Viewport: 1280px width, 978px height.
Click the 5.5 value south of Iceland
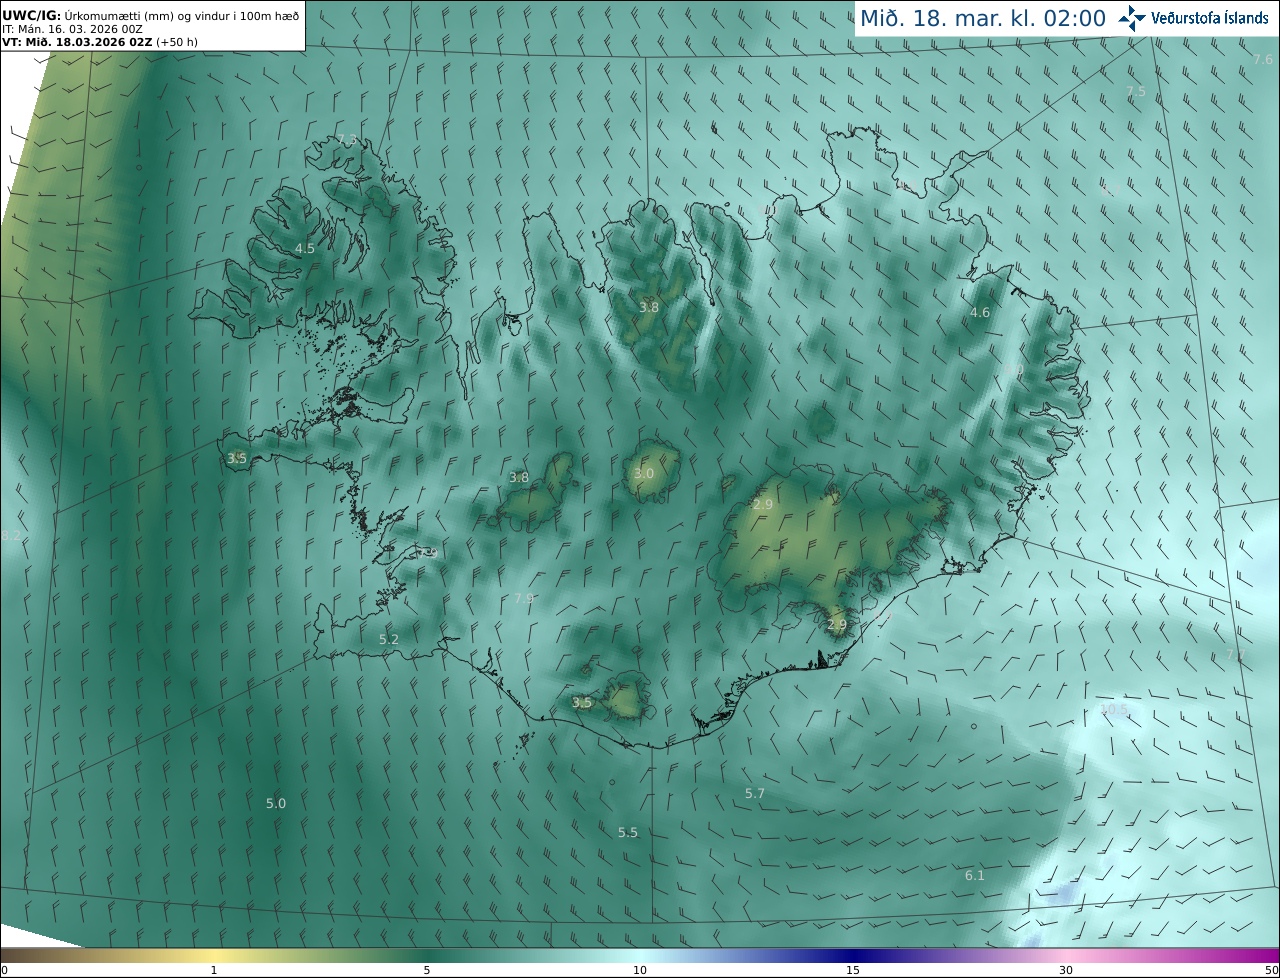(627, 832)
